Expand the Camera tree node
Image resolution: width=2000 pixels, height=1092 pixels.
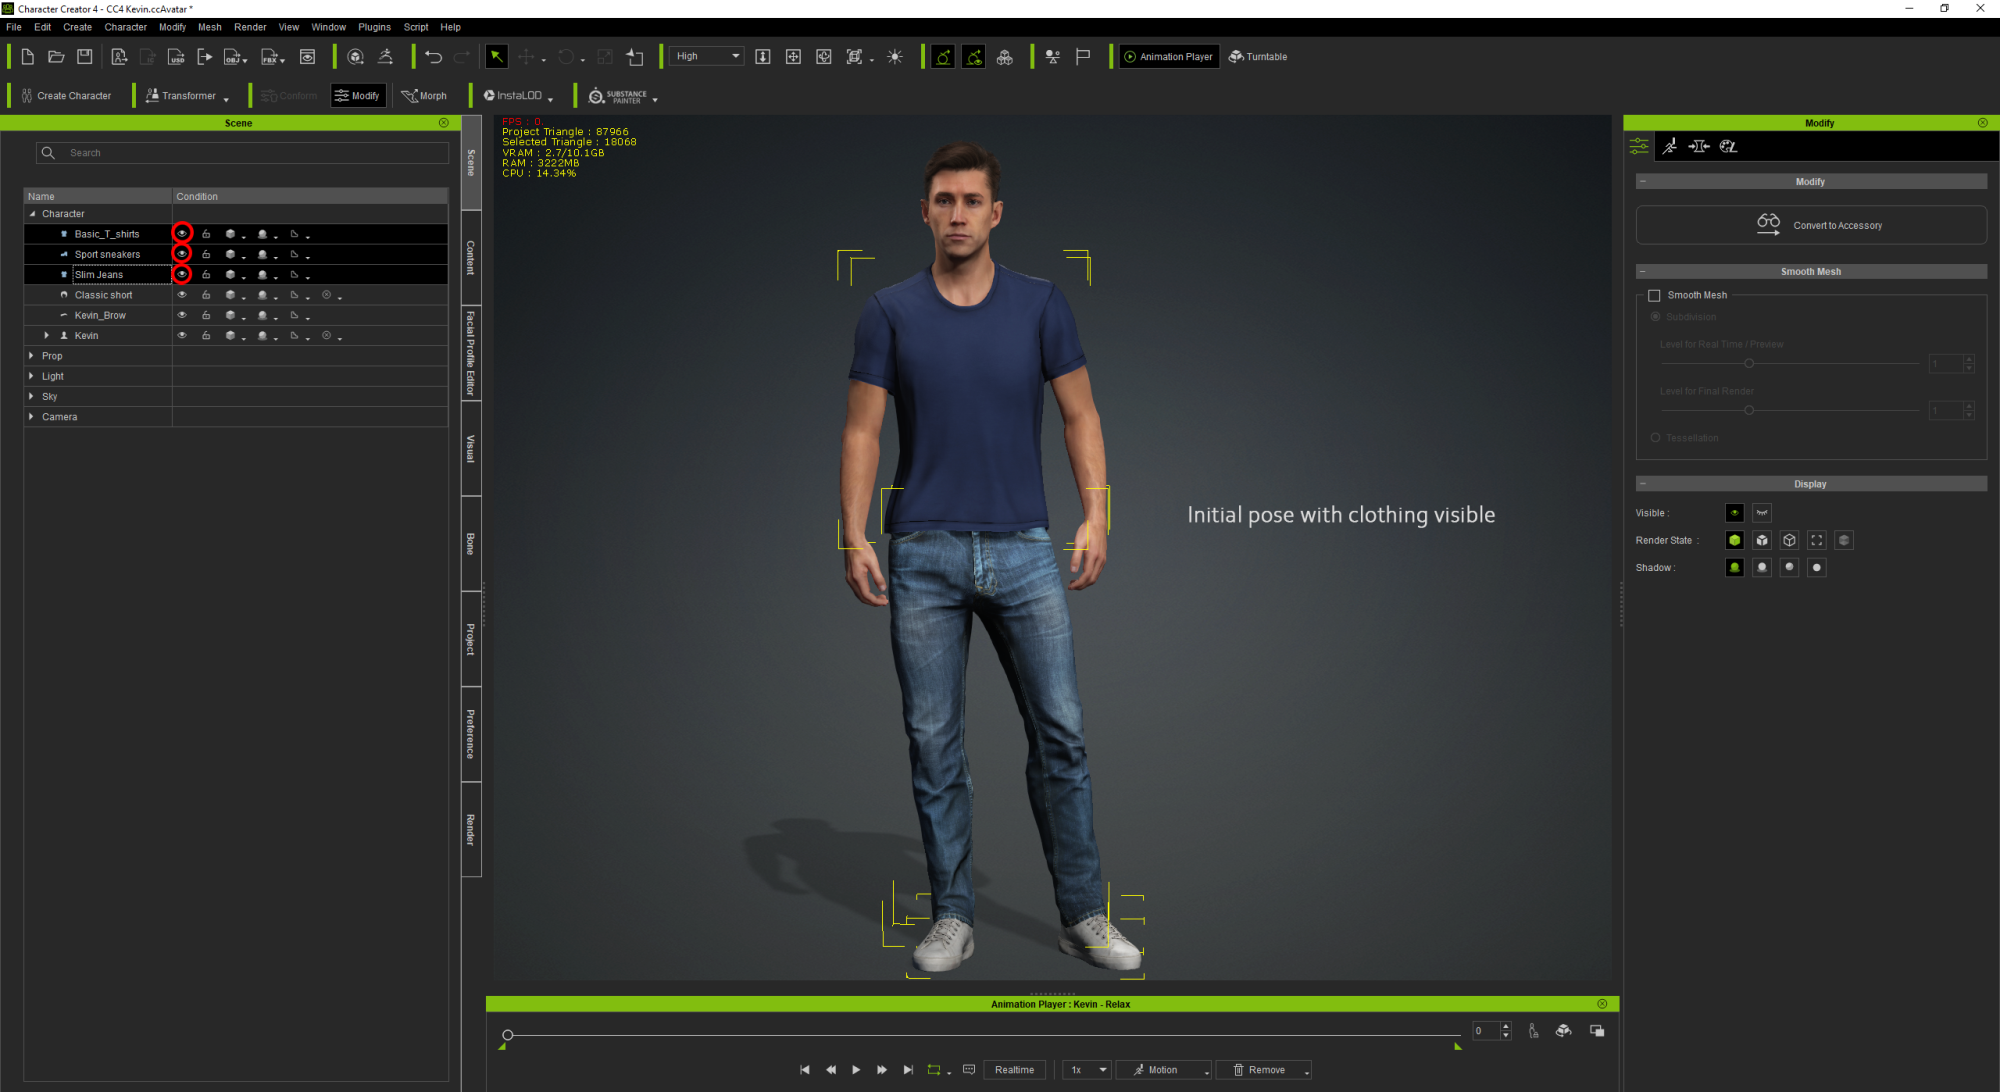tap(32, 417)
